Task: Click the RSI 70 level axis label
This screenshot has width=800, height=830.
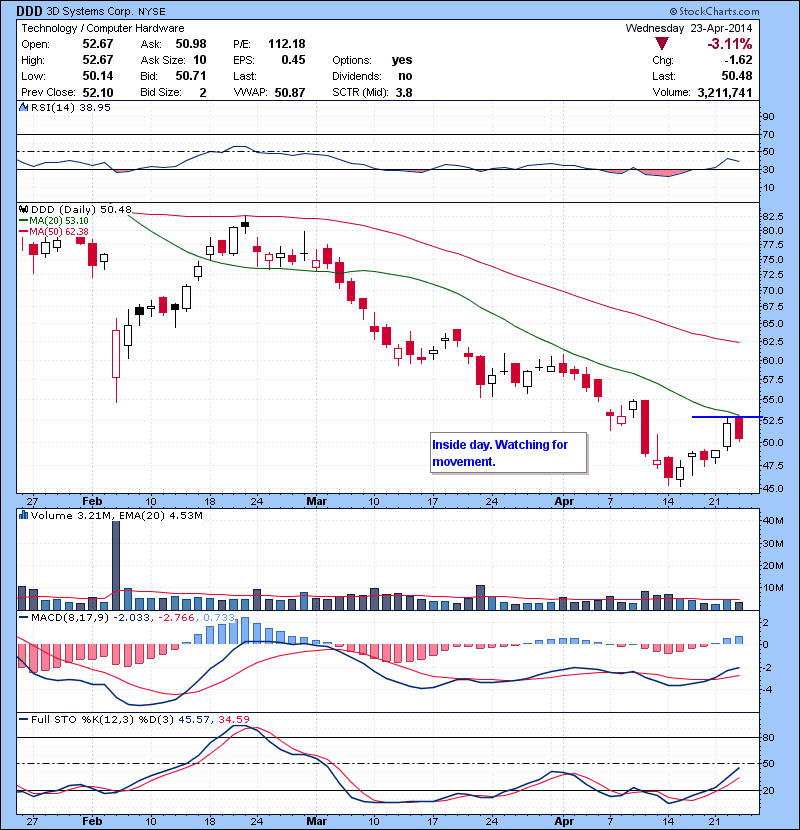Action: point(768,135)
